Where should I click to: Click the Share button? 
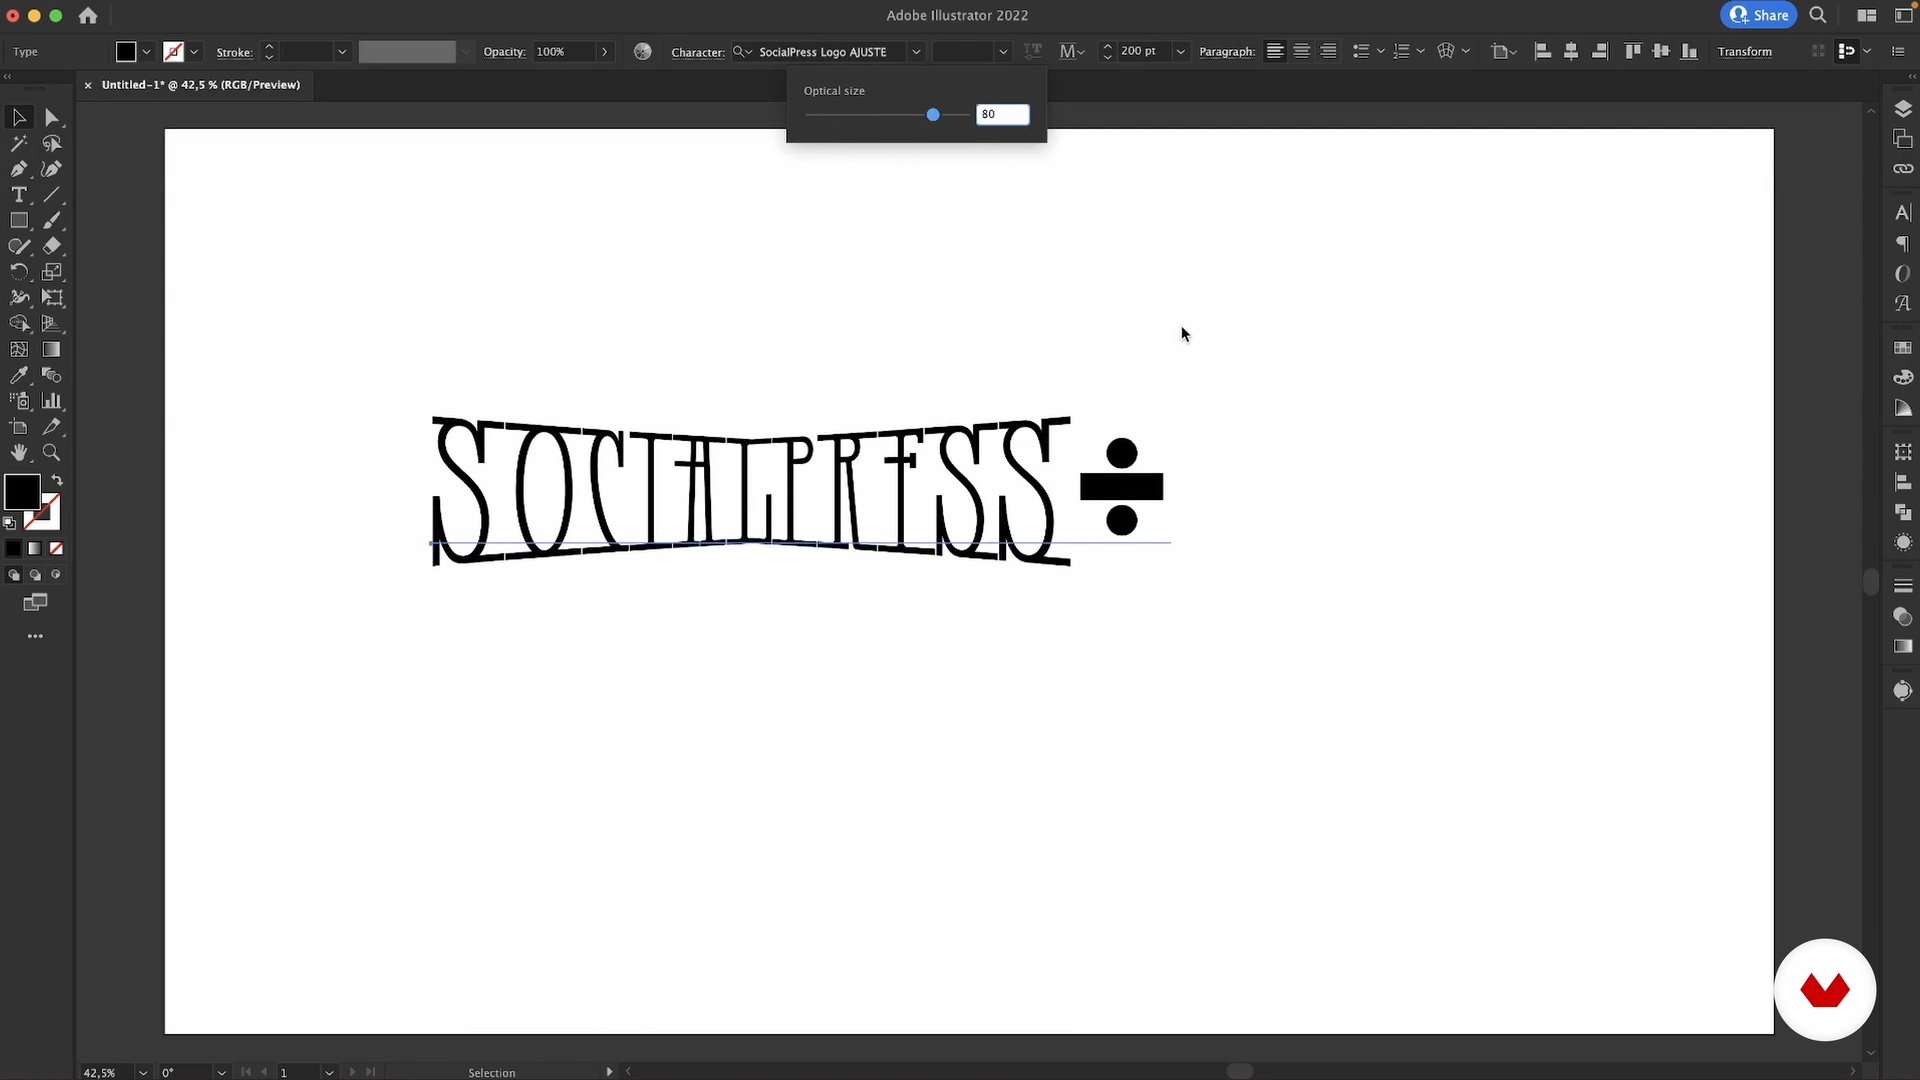(1759, 15)
